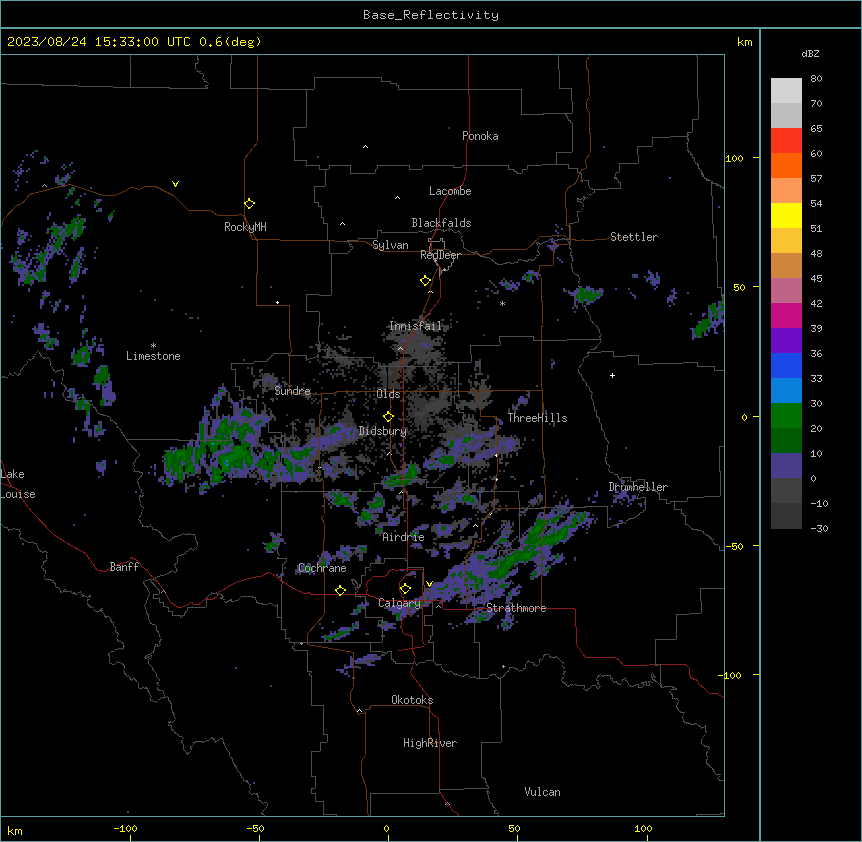Click the yellow V marker northwest of RockyMH
The height and width of the screenshot is (842, 862).
click(x=175, y=184)
